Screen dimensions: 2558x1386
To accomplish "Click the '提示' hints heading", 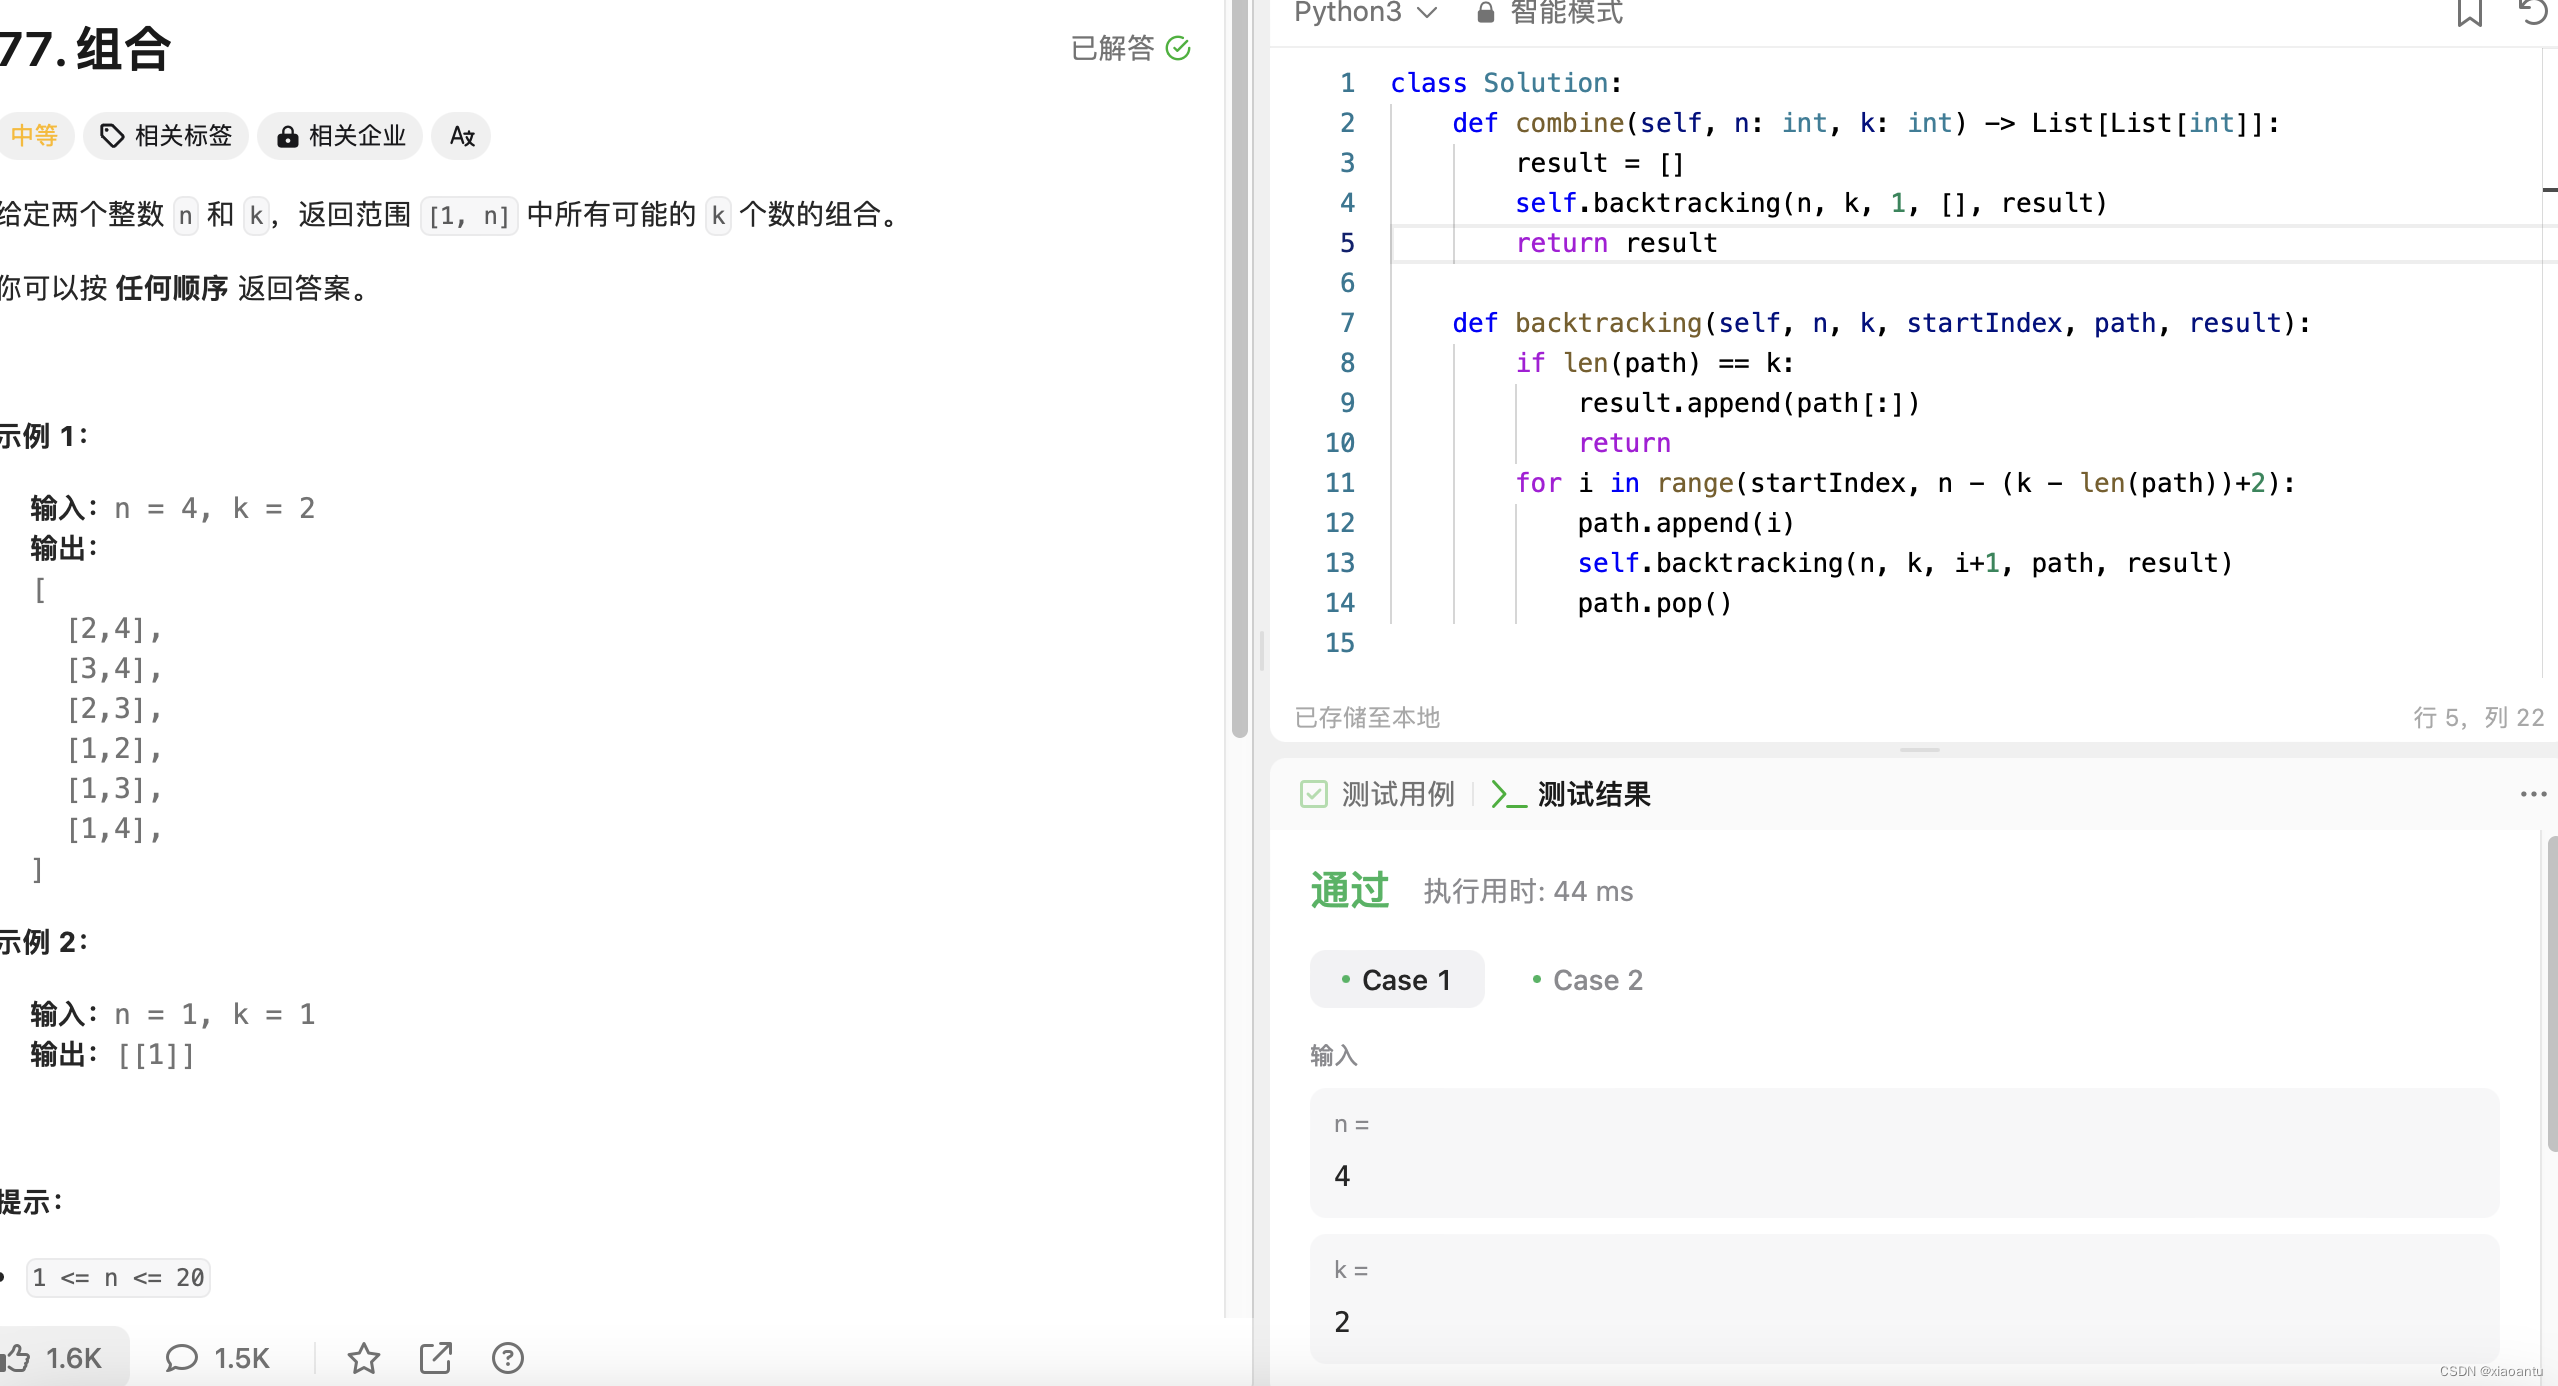I will coord(32,1201).
